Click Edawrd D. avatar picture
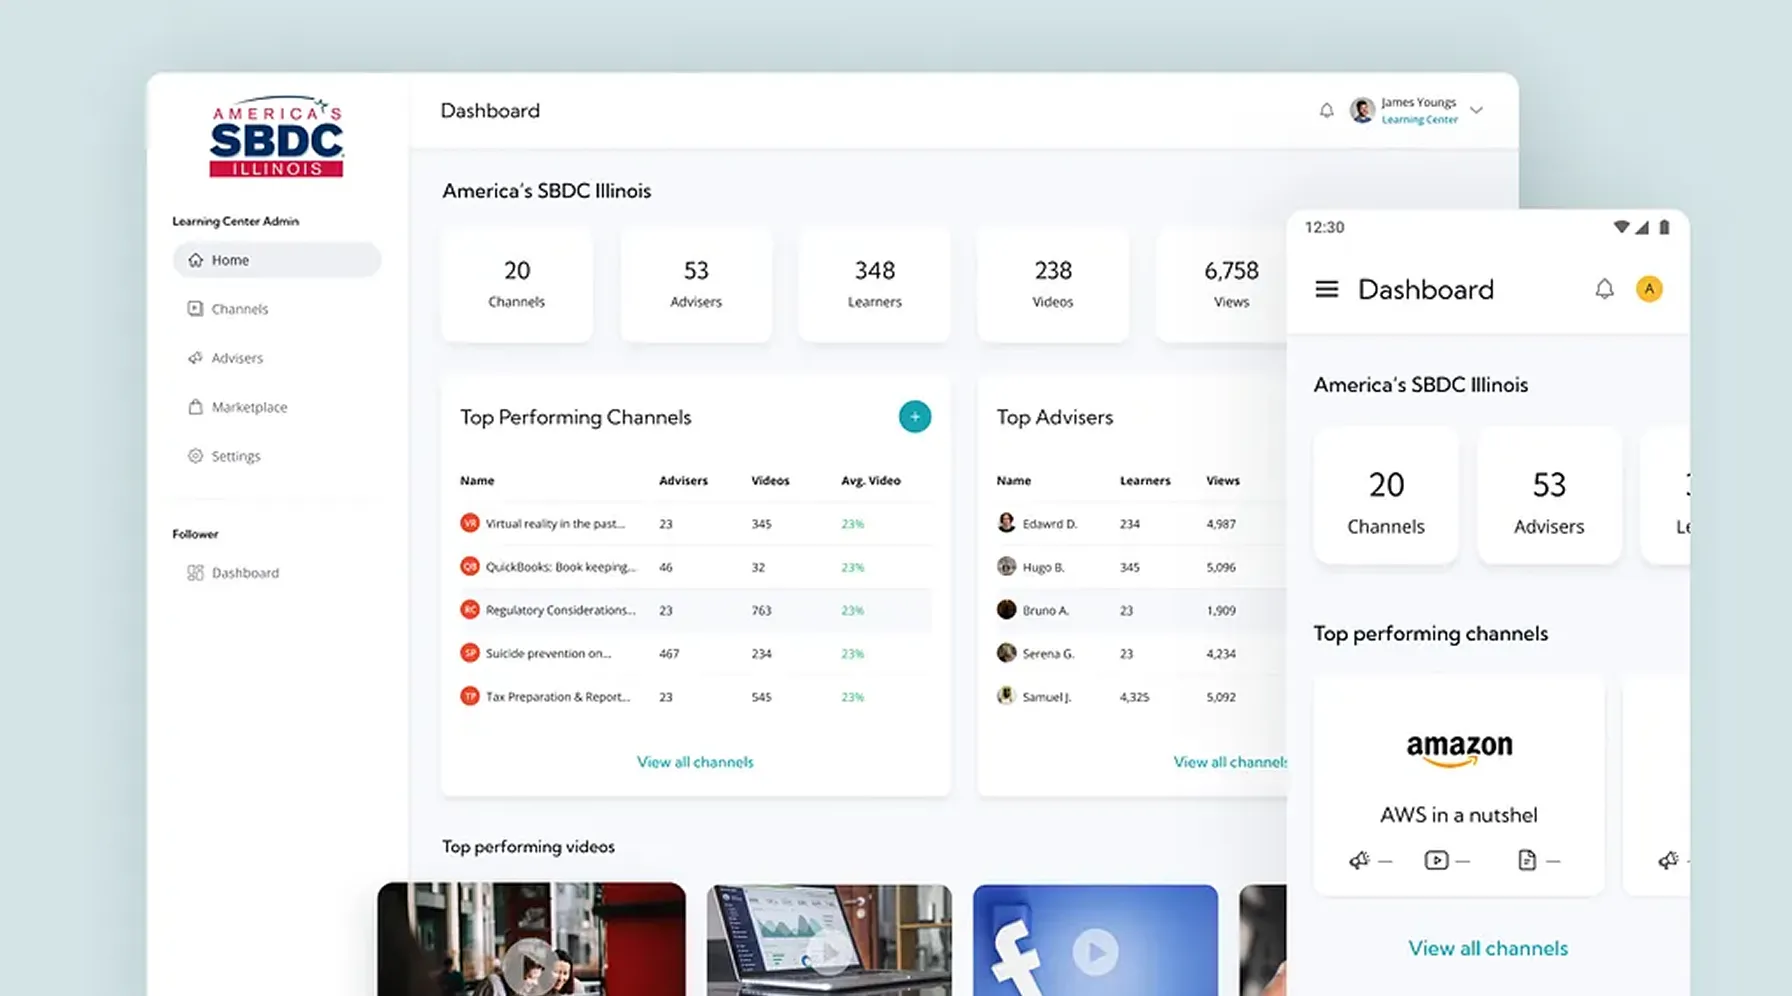Image resolution: width=1792 pixels, height=996 pixels. (1006, 522)
